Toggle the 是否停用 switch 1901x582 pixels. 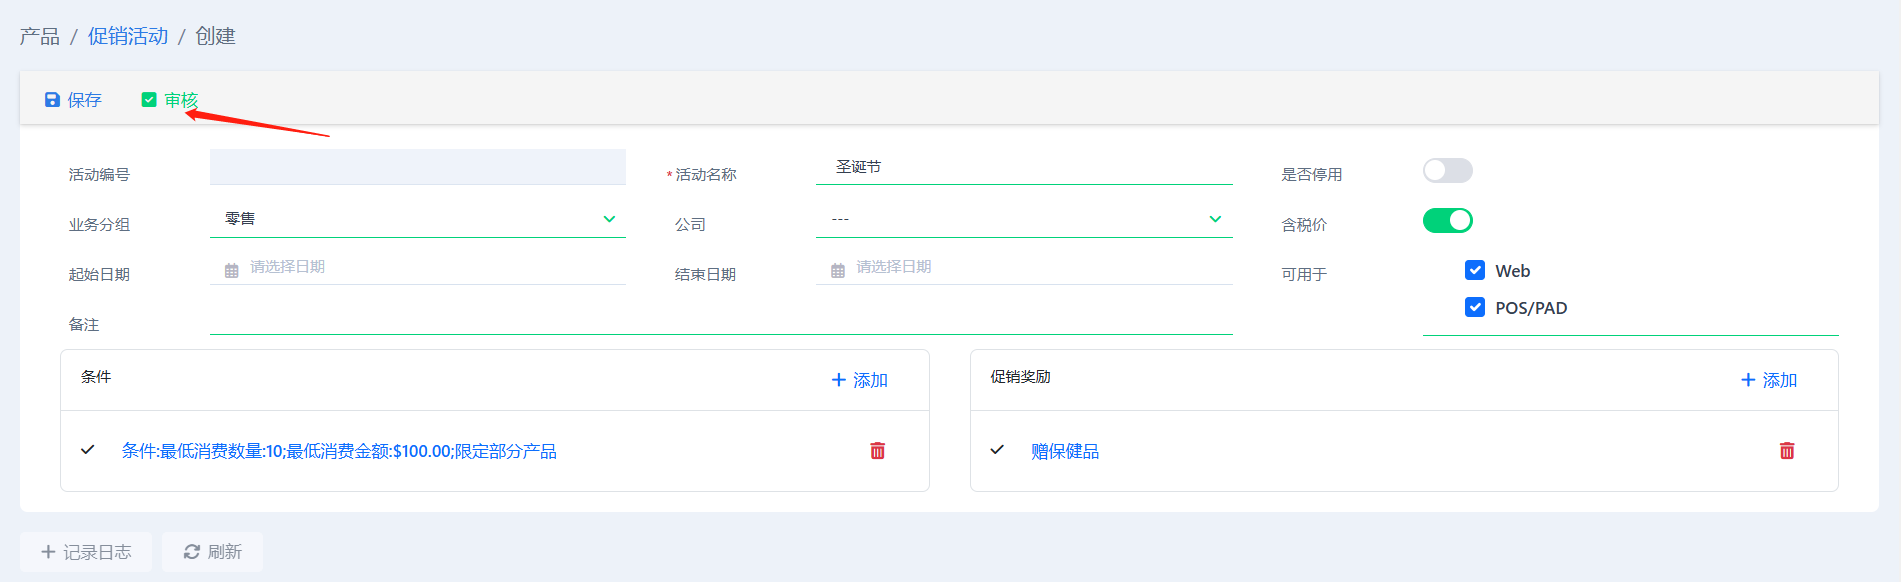point(1448,171)
